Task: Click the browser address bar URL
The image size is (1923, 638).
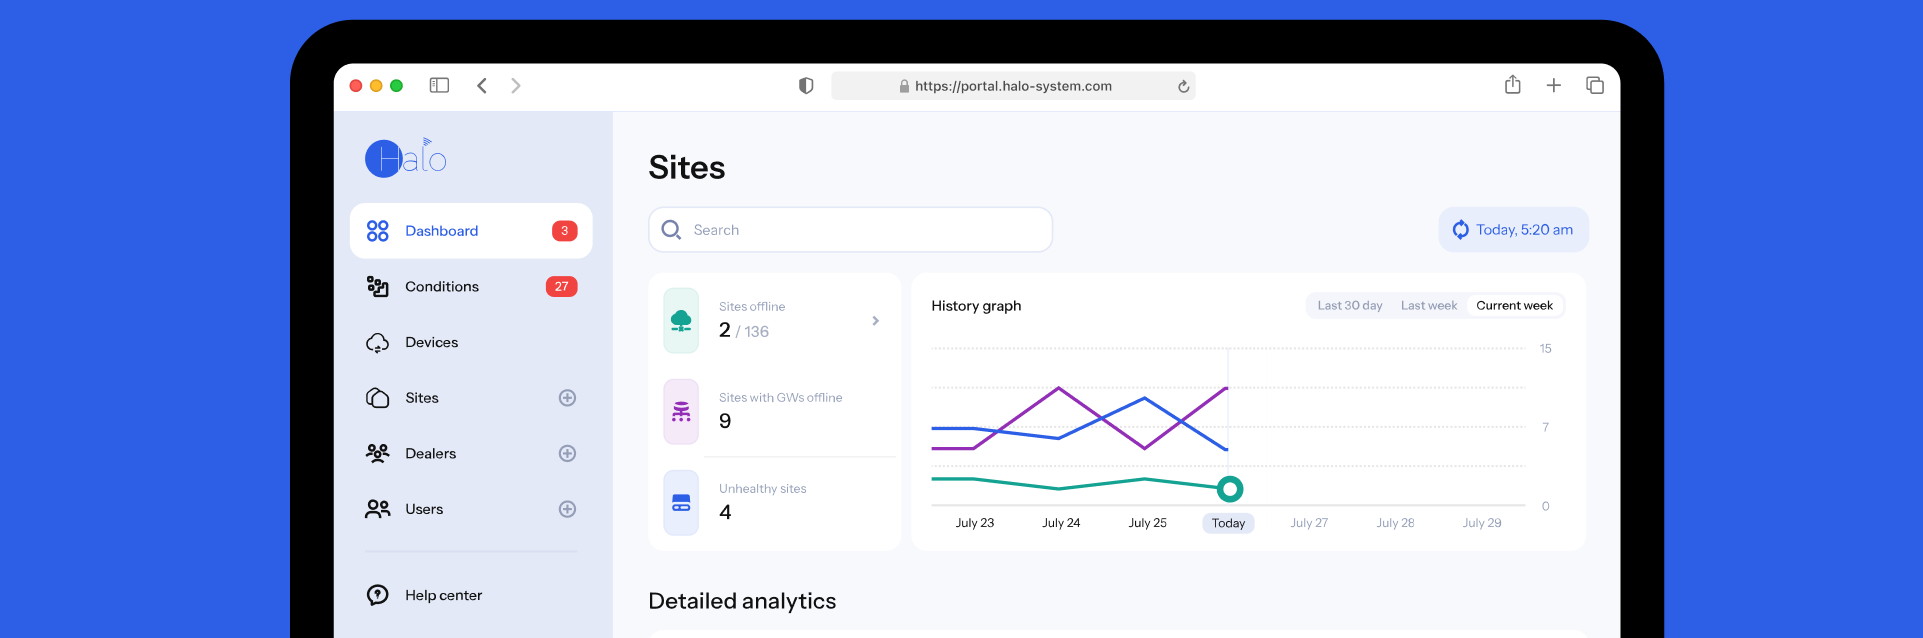Action: tap(1013, 86)
